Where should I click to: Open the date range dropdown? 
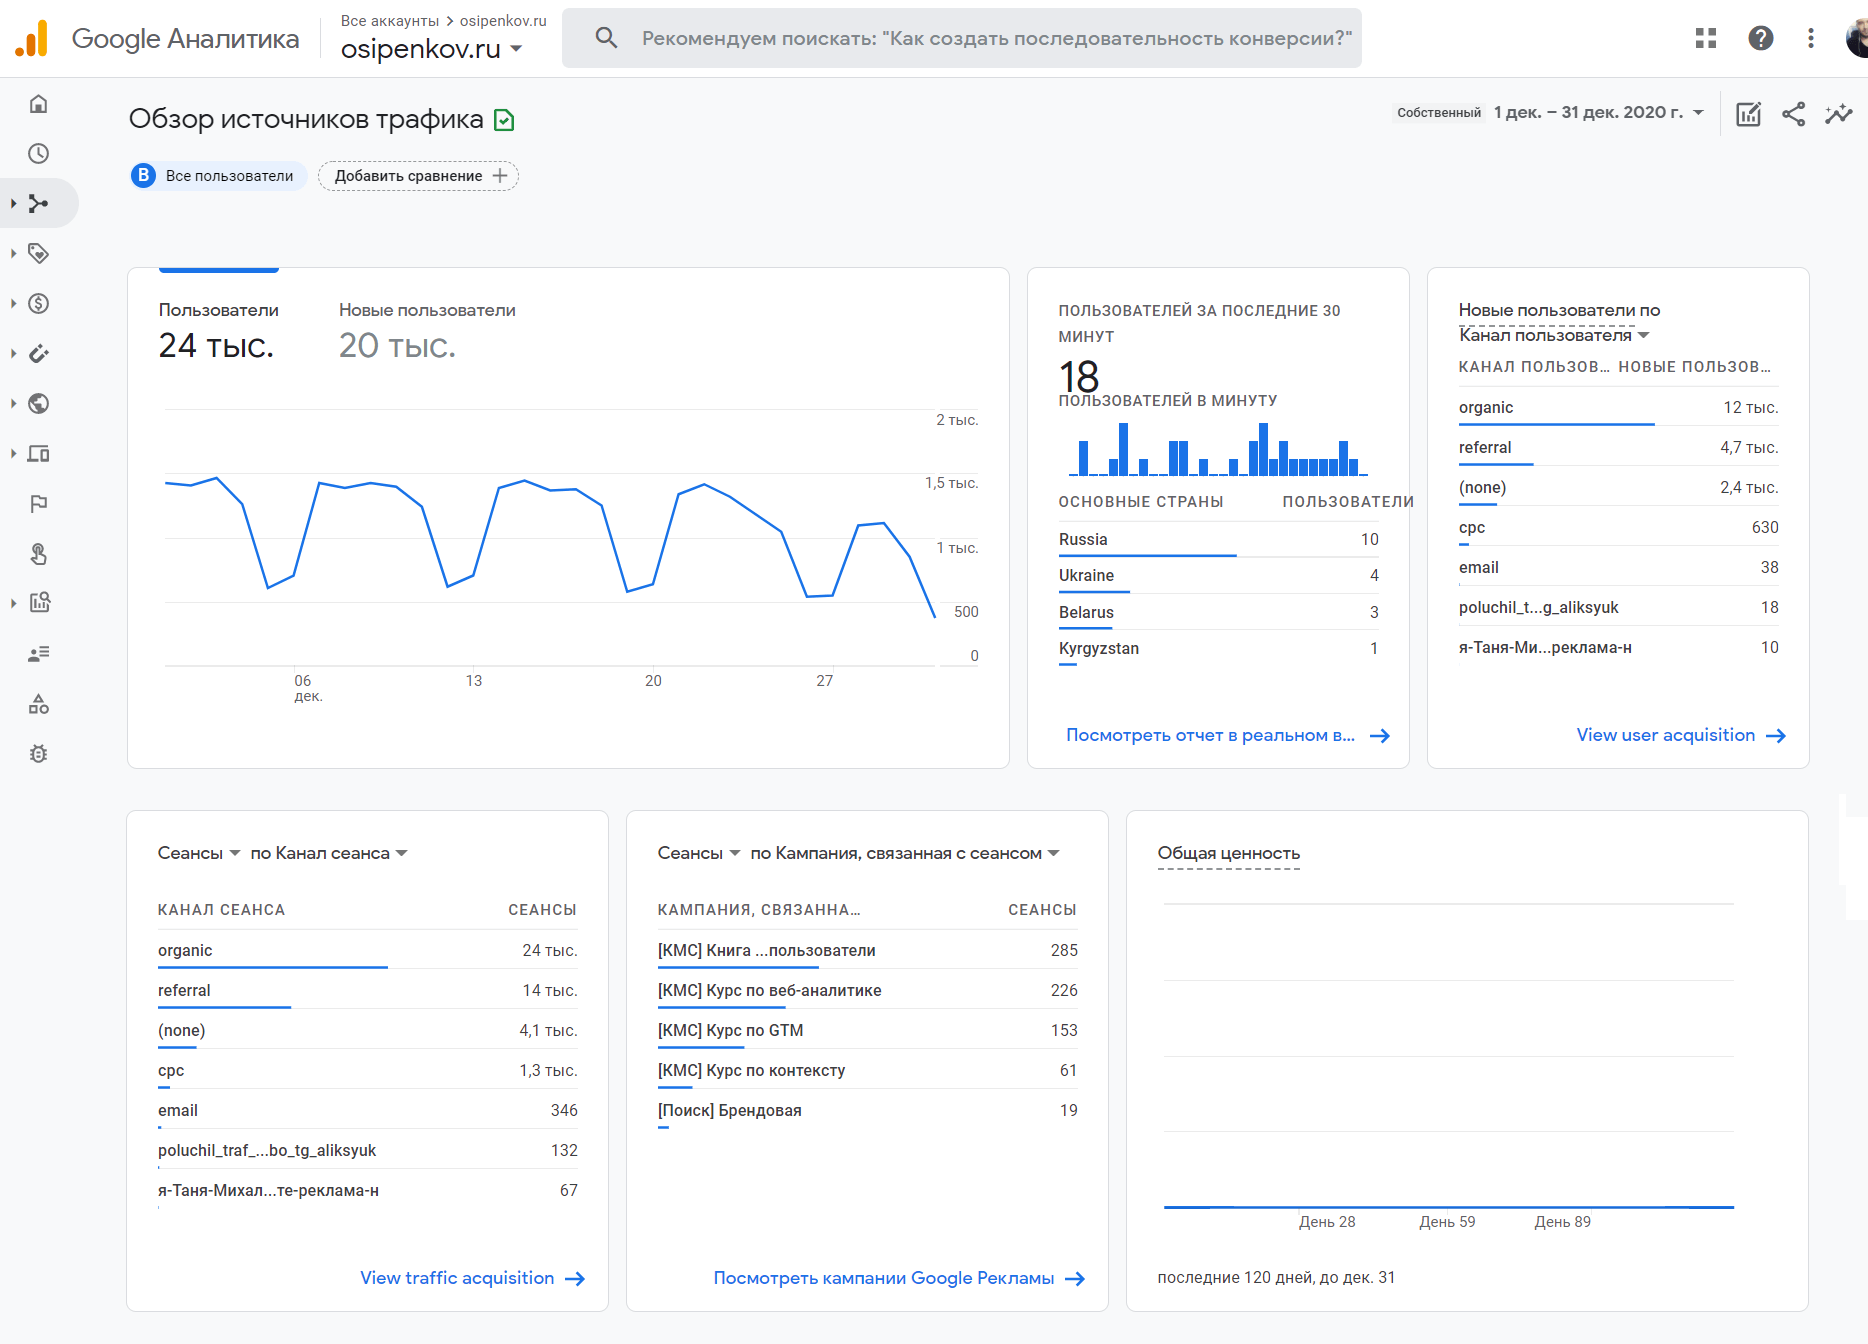[x=1598, y=113]
